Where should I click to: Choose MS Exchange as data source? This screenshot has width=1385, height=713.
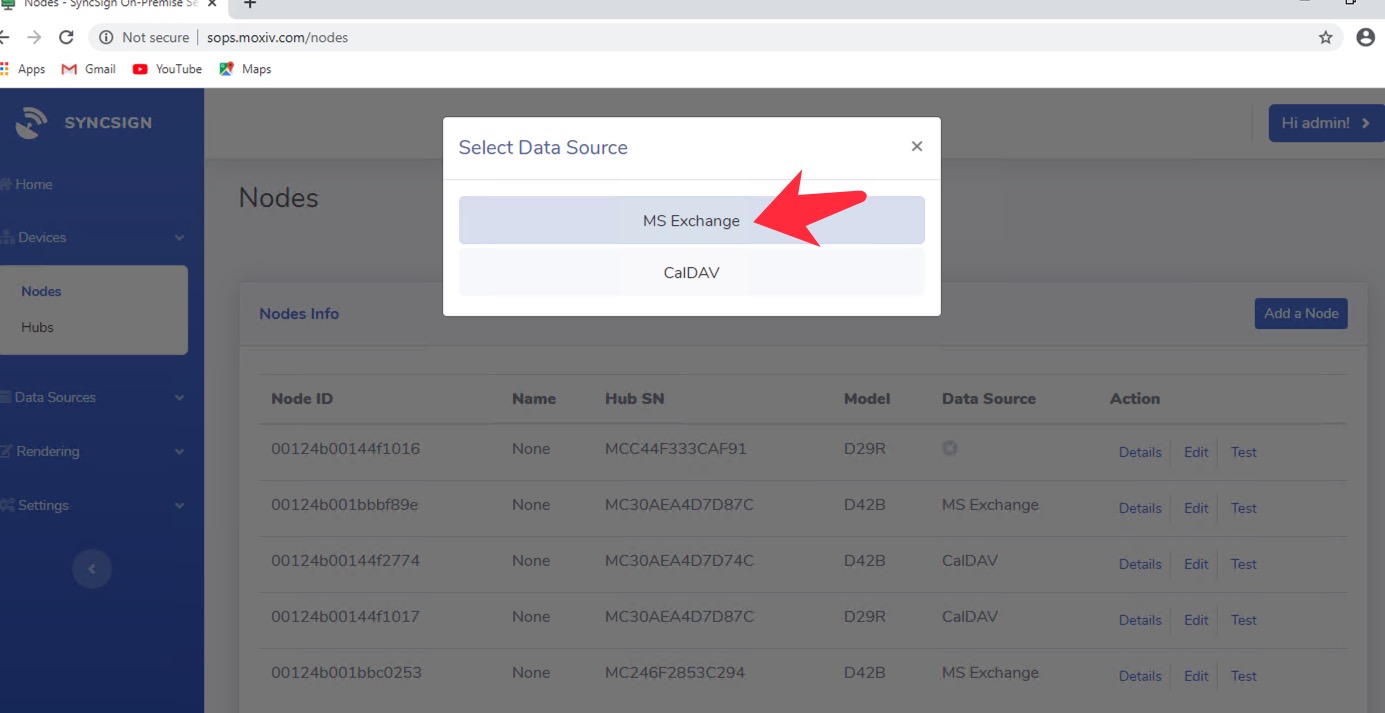click(691, 220)
